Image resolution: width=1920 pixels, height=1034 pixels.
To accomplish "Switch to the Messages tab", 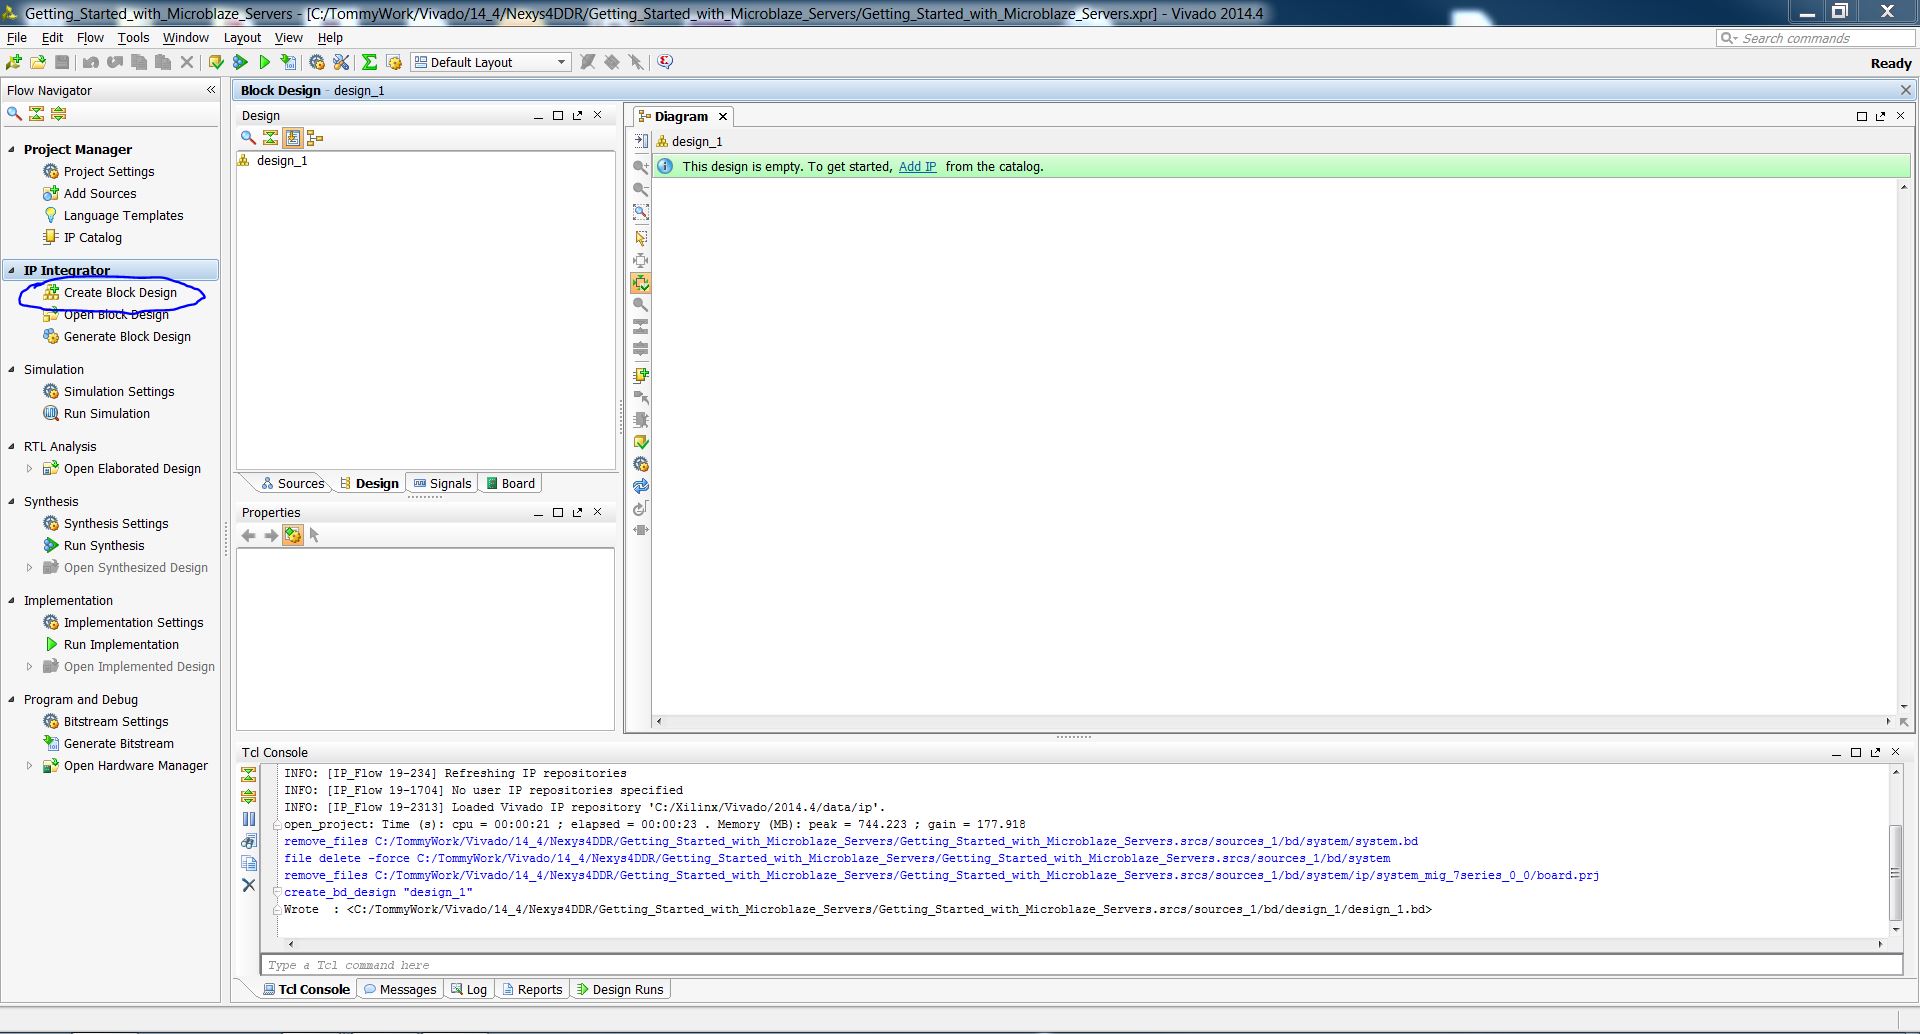I will [400, 989].
